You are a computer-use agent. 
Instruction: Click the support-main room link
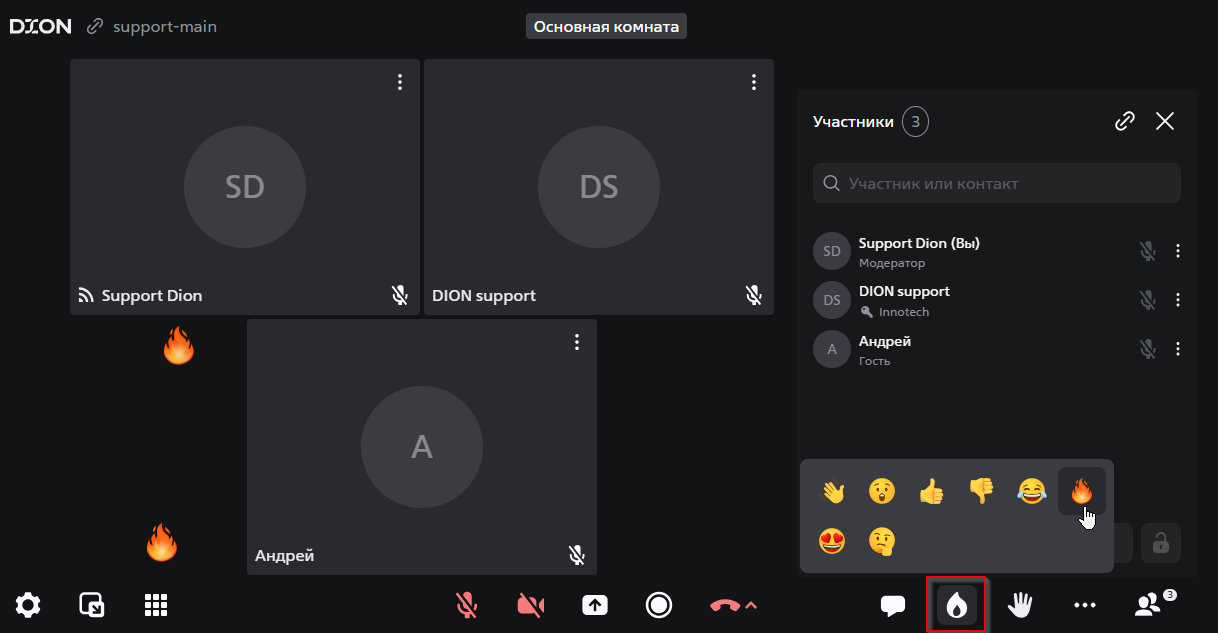[x=164, y=26]
